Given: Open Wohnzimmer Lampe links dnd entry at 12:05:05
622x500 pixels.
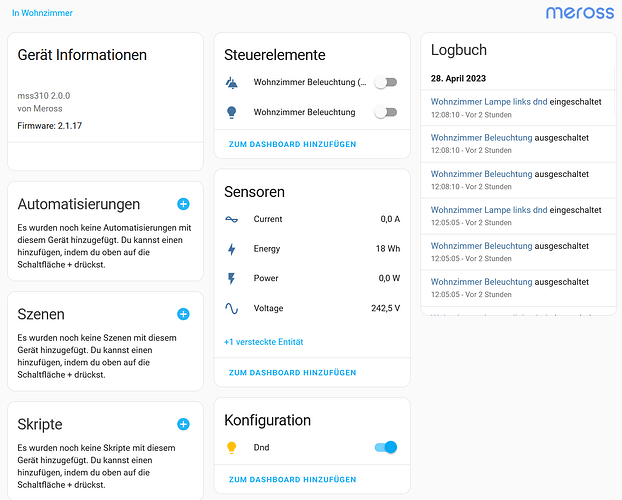Looking at the screenshot, I should click(x=489, y=210).
